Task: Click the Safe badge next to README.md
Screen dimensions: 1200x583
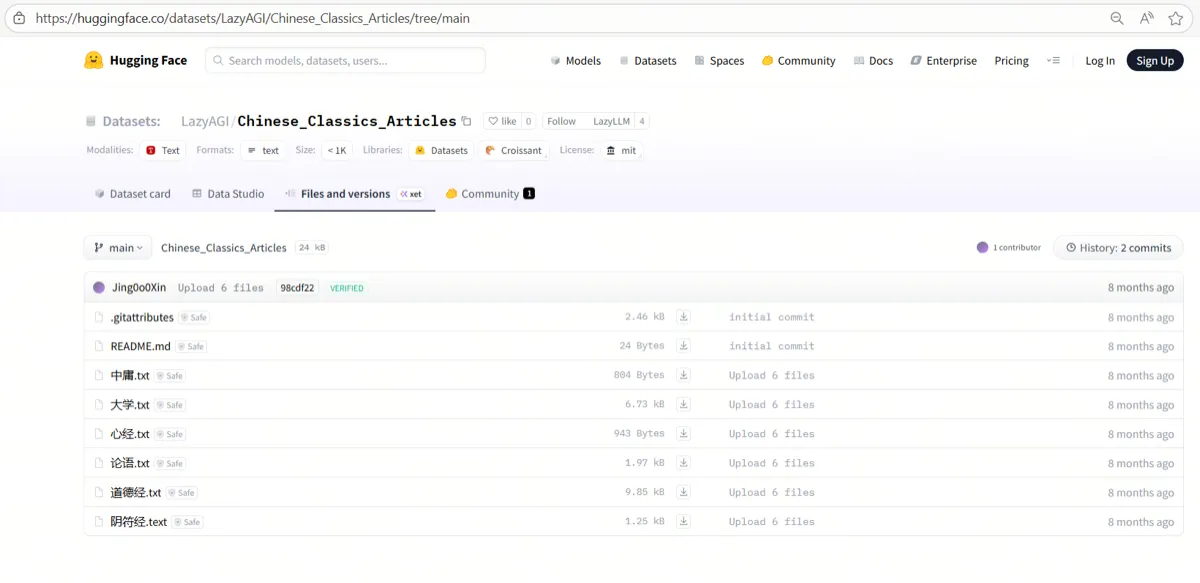Action: pyautogui.click(x=190, y=346)
